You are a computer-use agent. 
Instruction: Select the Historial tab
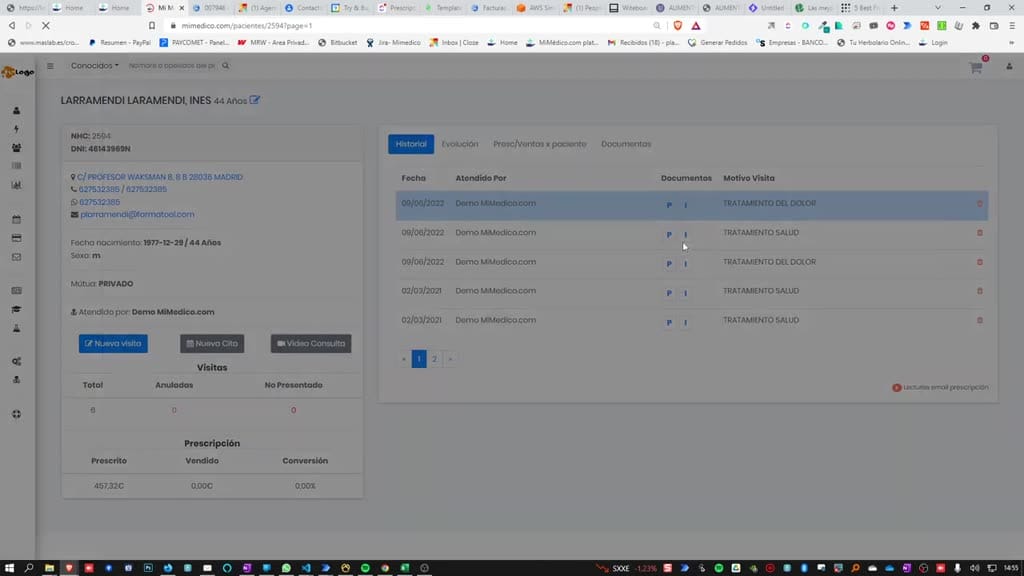click(x=411, y=144)
